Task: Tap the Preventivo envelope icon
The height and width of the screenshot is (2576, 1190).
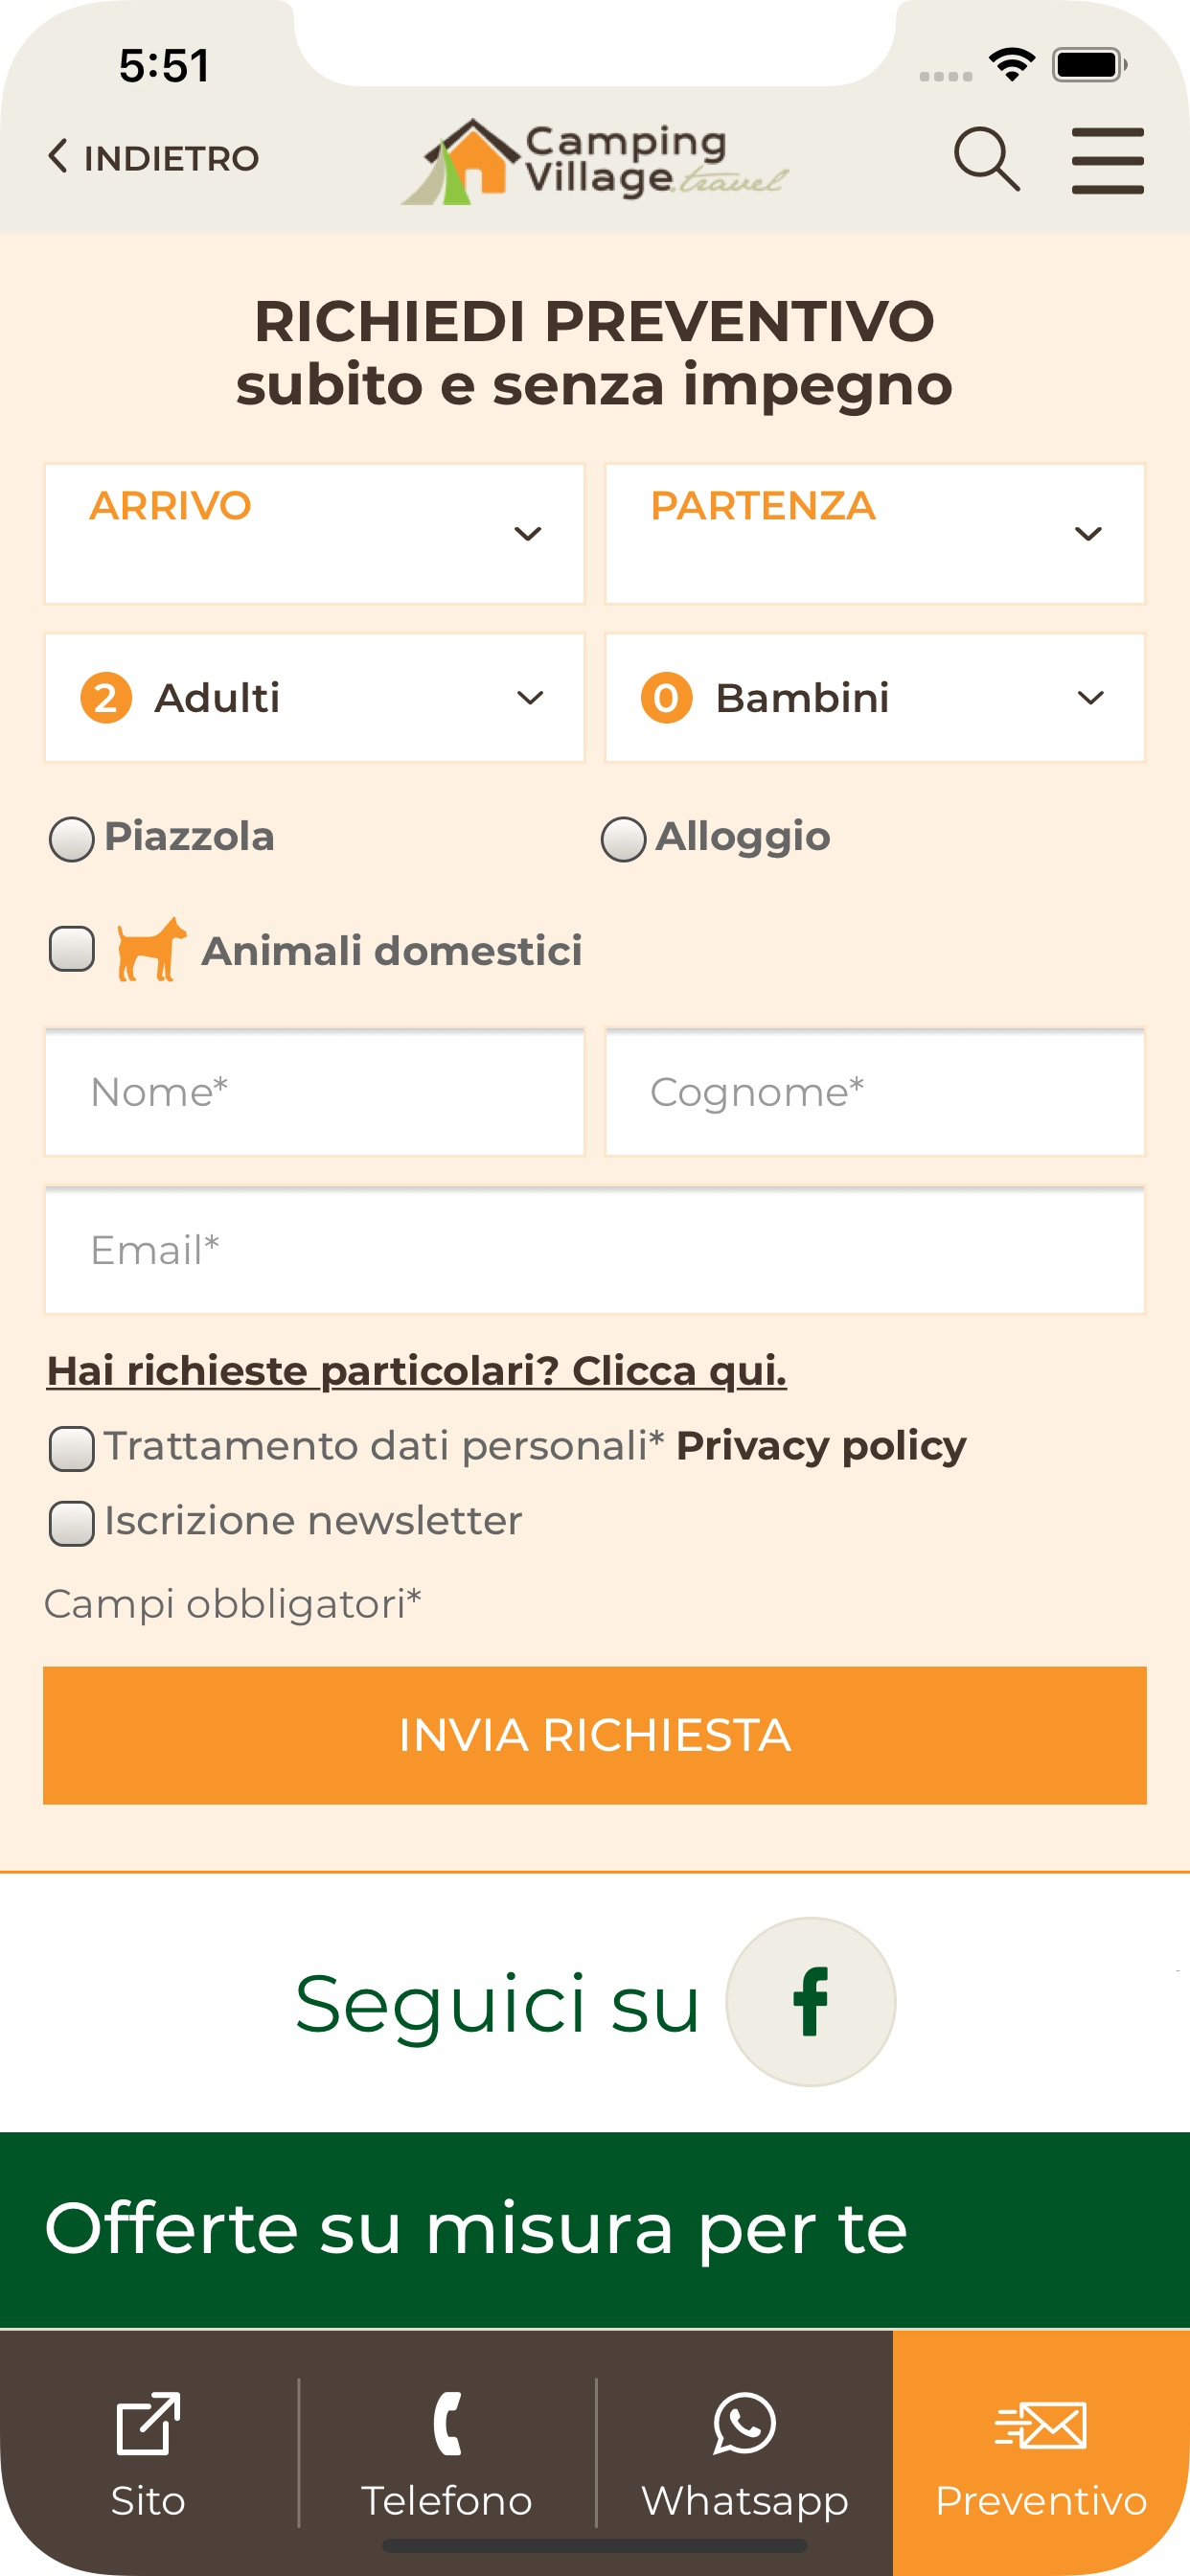Action: pos(1040,2426)
